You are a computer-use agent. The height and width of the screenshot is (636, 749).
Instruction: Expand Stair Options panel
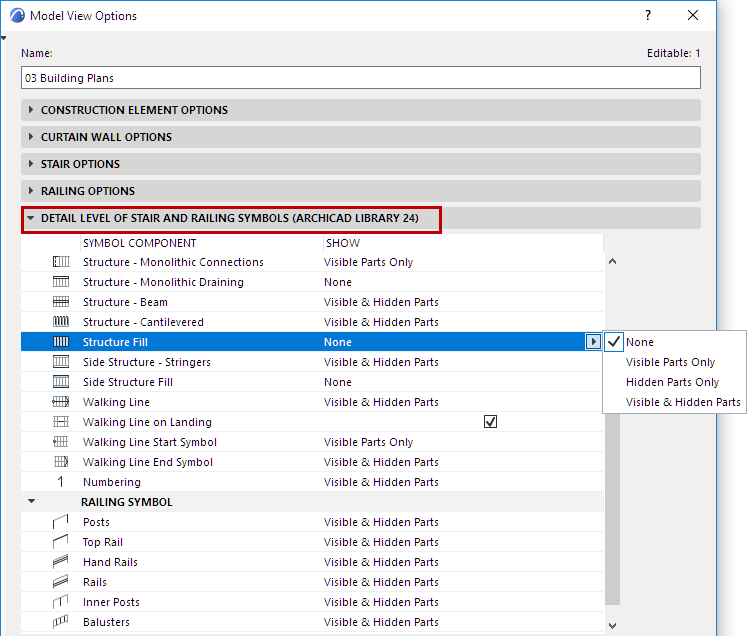31,164
